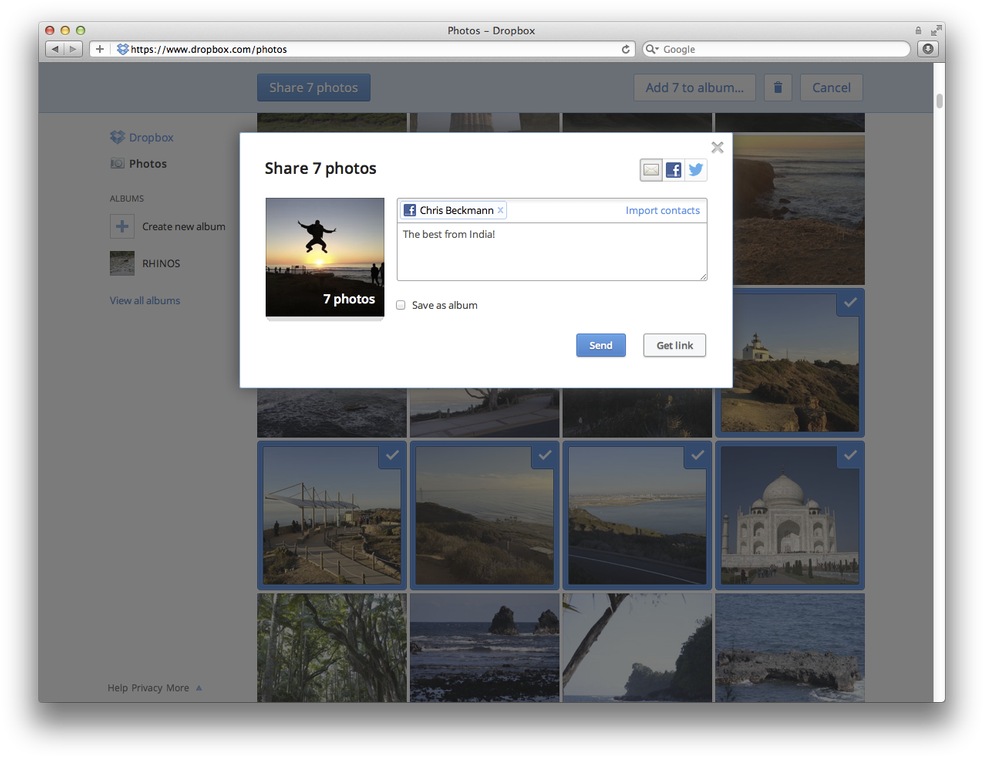Deselect the grassy hillside photo checkmark
983x757 pixels.
(545, 456)
